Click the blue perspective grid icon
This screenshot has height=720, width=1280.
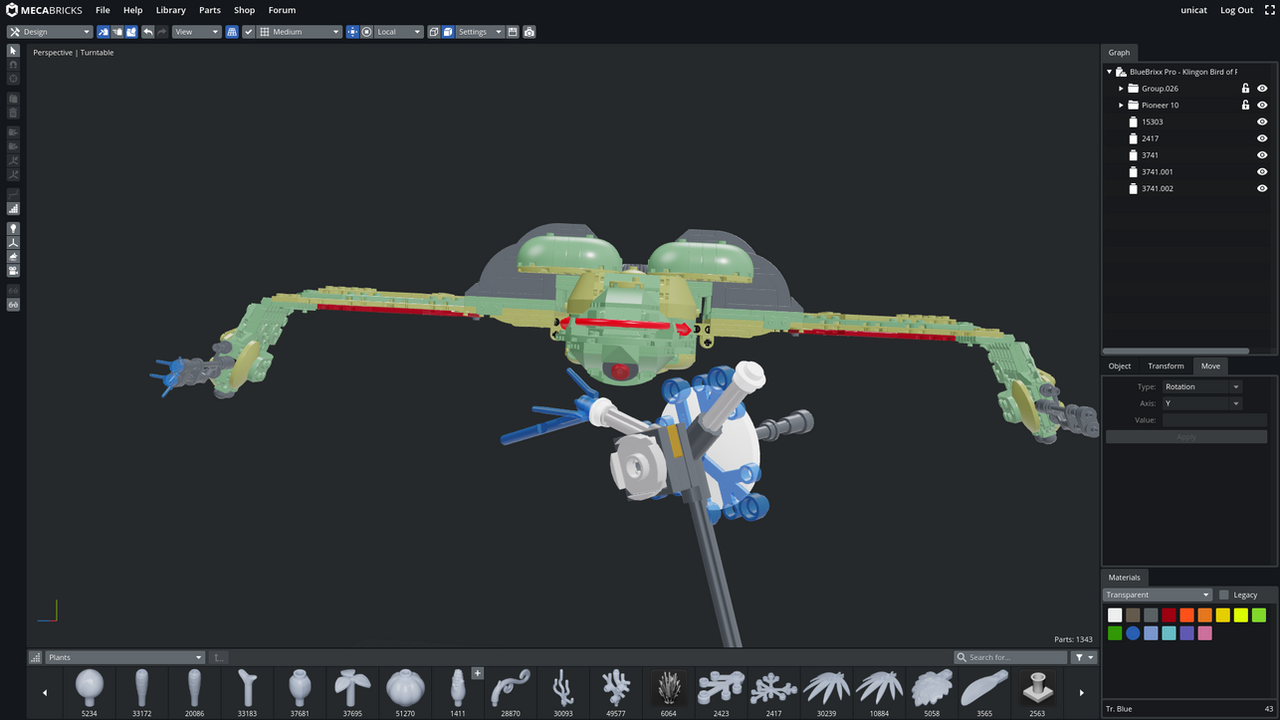[x=232, y=32]
